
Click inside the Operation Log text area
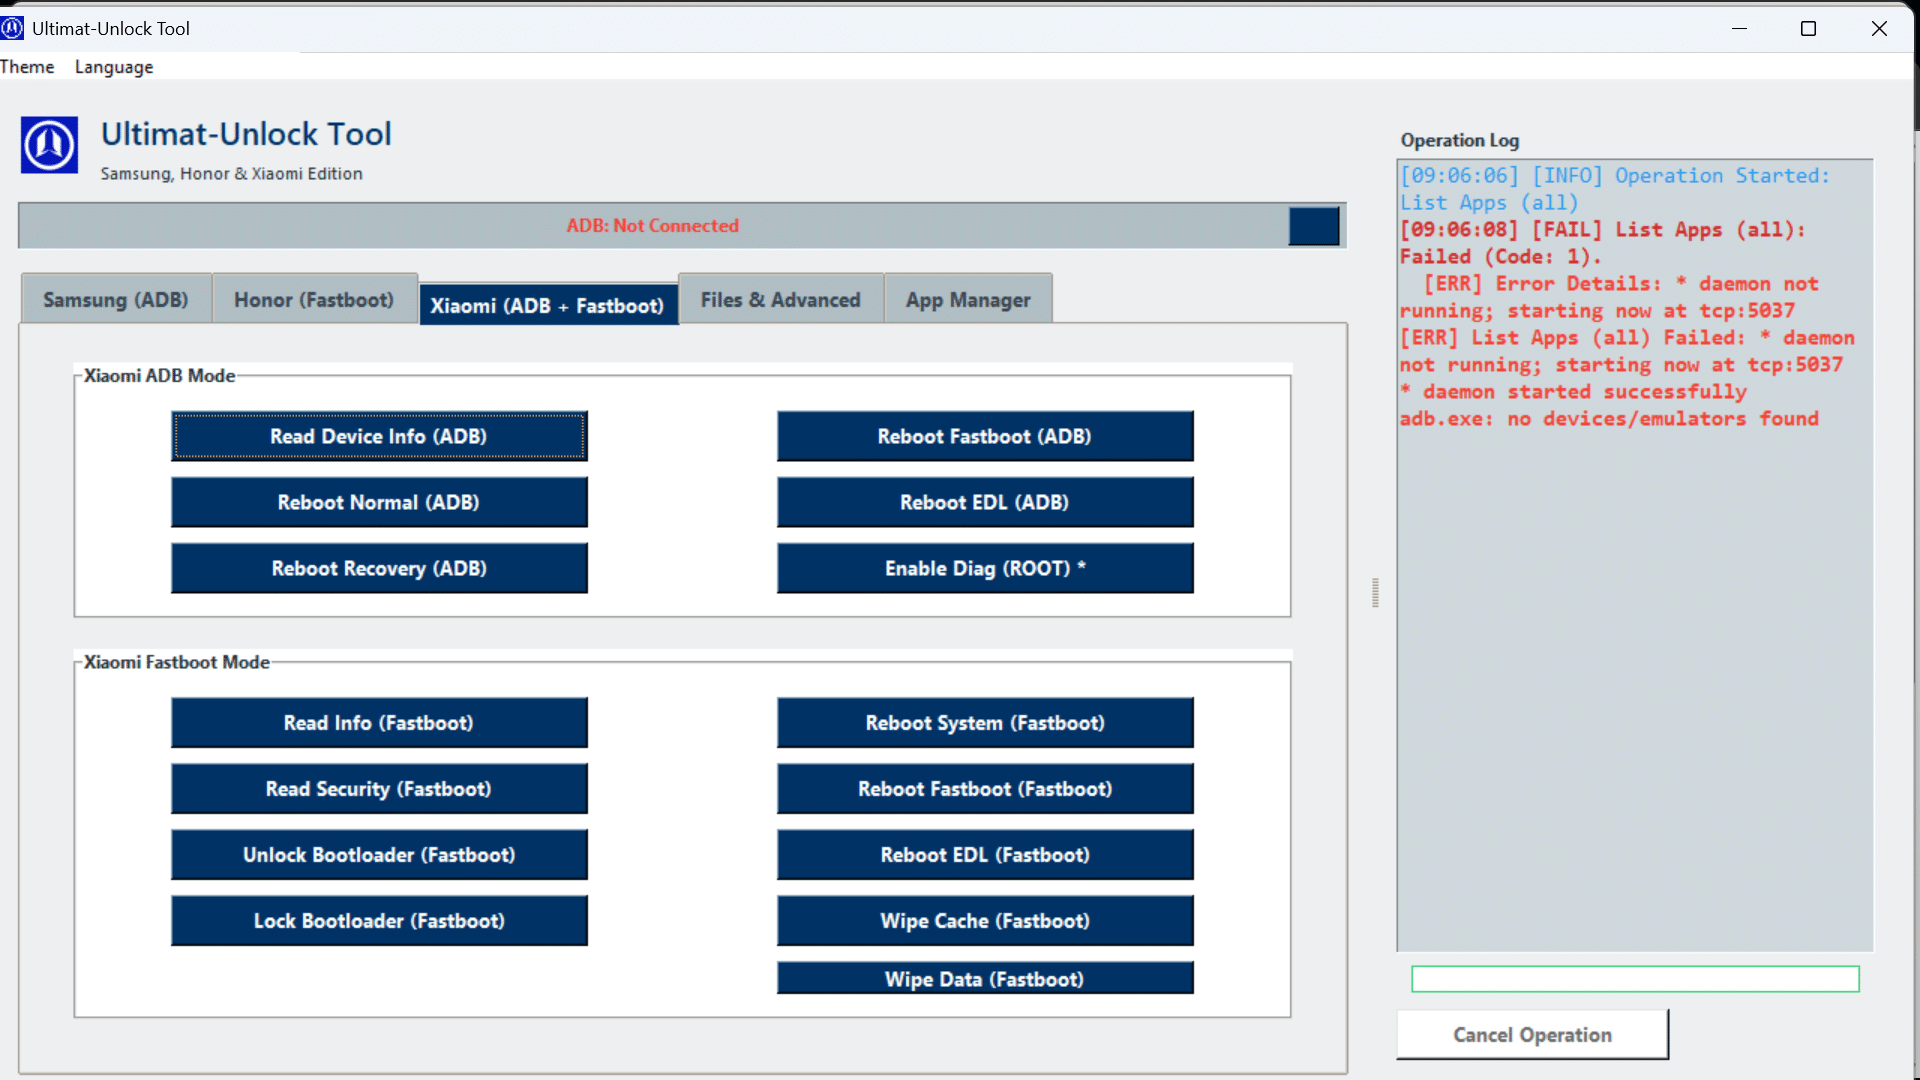[1634, 680]
